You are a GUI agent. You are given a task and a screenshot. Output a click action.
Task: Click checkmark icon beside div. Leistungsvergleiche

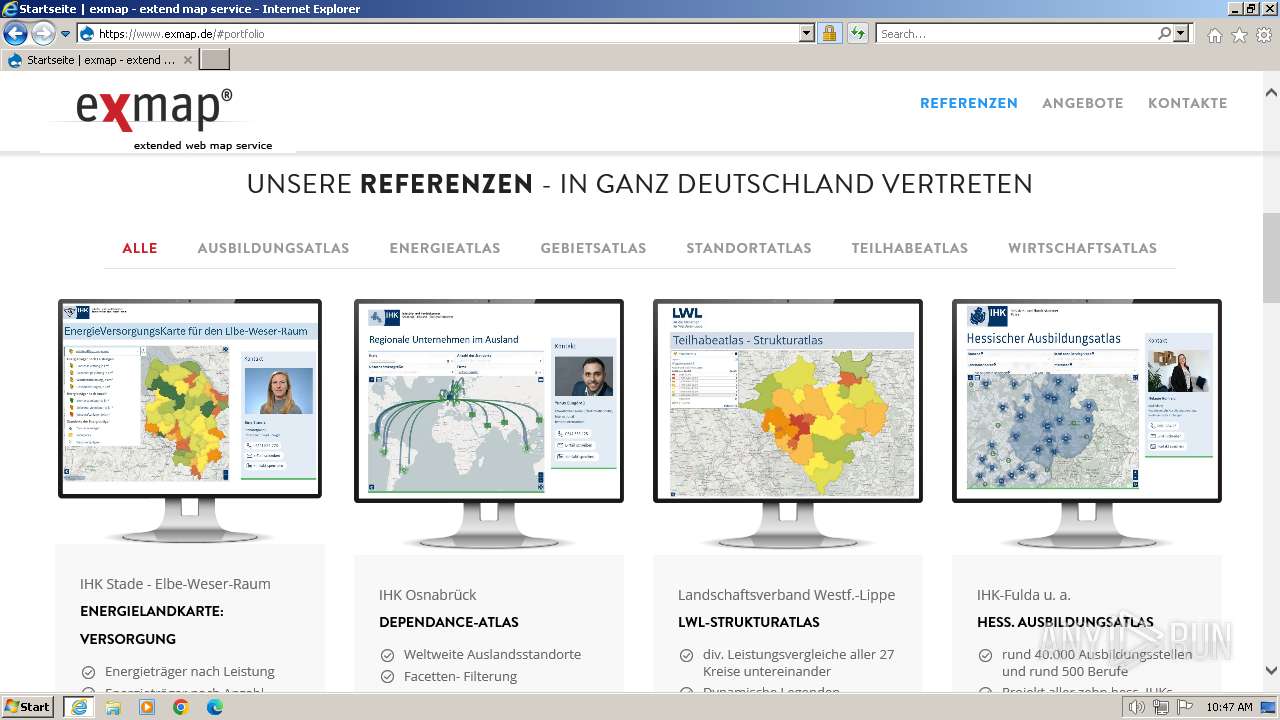pos(686,655)
